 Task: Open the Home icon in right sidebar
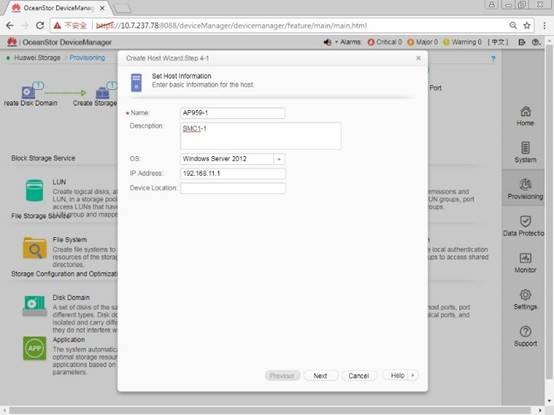point(525,112)
